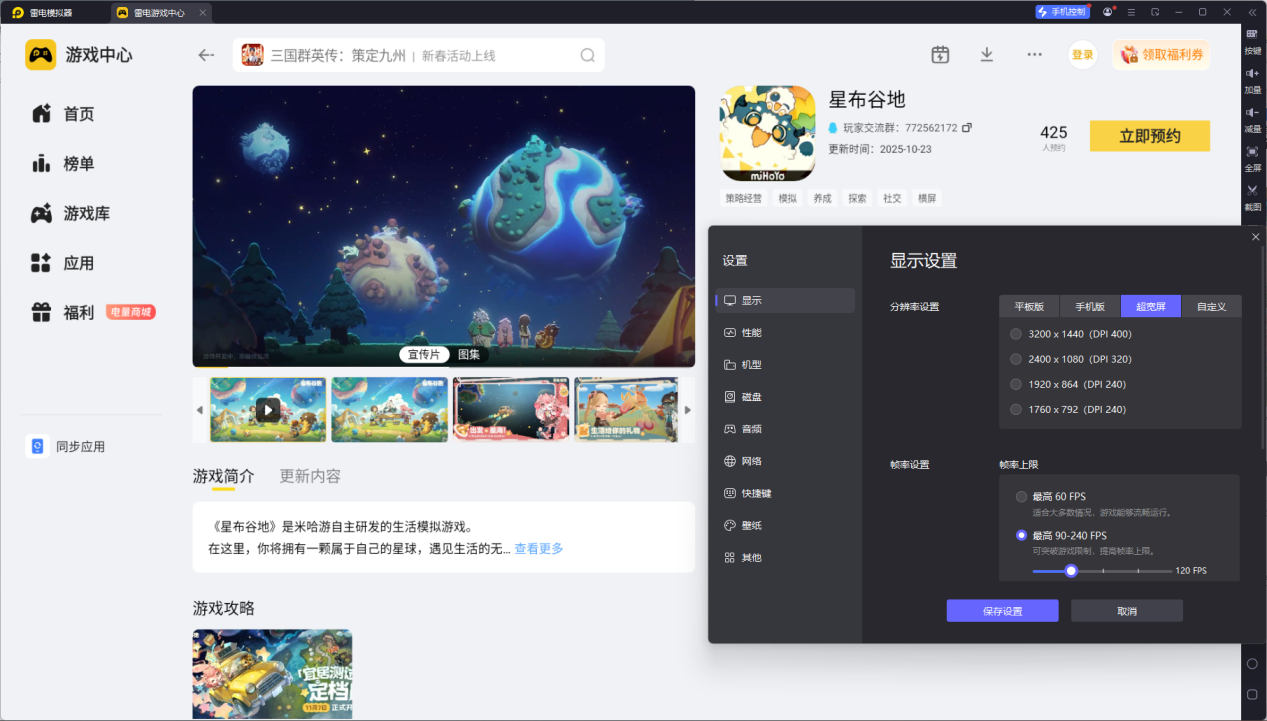Open 应用 apps in the sidebar

click(63, 264)
